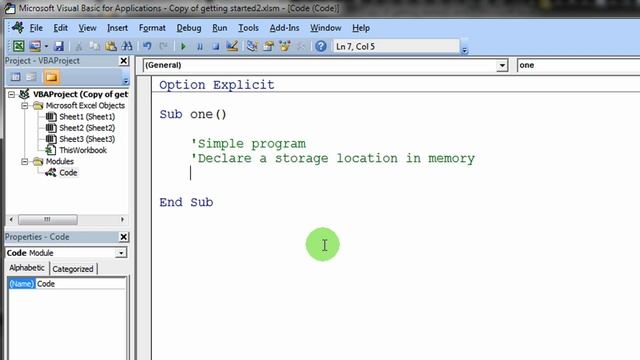Click the Redo arrow icon

[163, 46]
